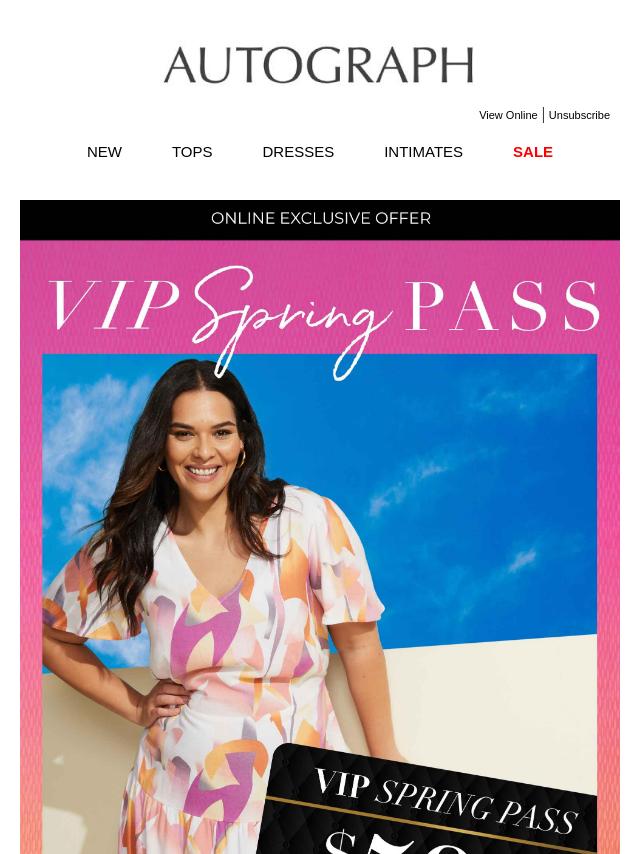The height and width of the screenshot is (854, 640).
Task: Select the red SALE menu item
Action: [x=533, y=152]
